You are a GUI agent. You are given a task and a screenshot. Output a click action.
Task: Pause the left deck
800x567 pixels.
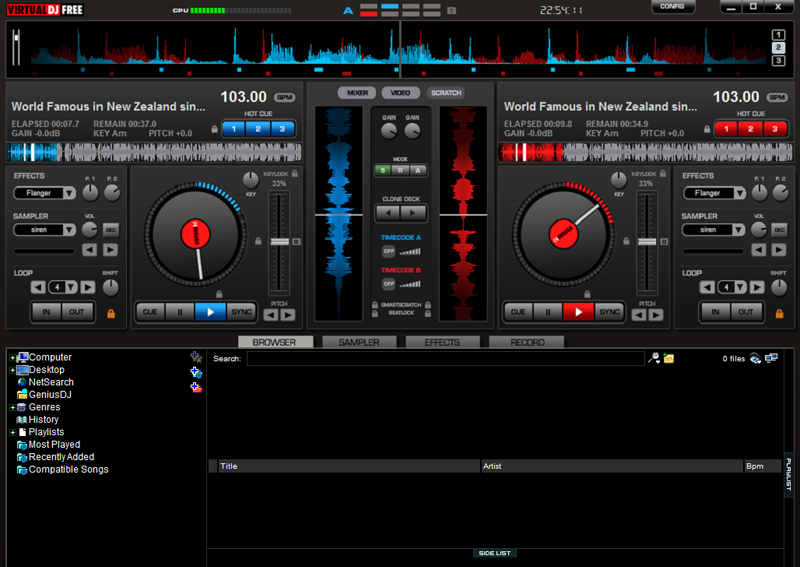click(x=180, y=312)
